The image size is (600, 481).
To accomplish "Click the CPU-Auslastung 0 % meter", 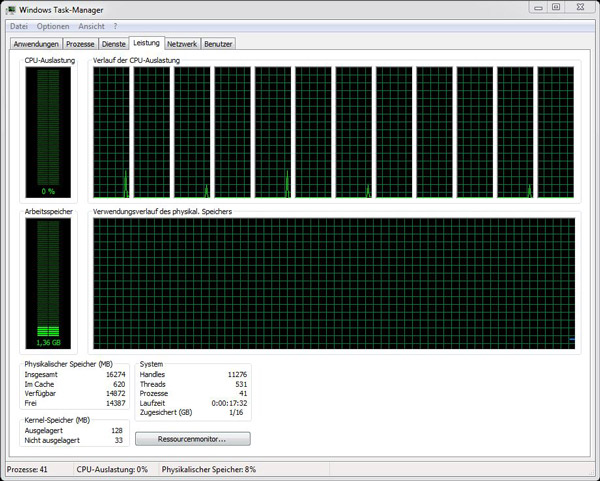I will 48,132.
